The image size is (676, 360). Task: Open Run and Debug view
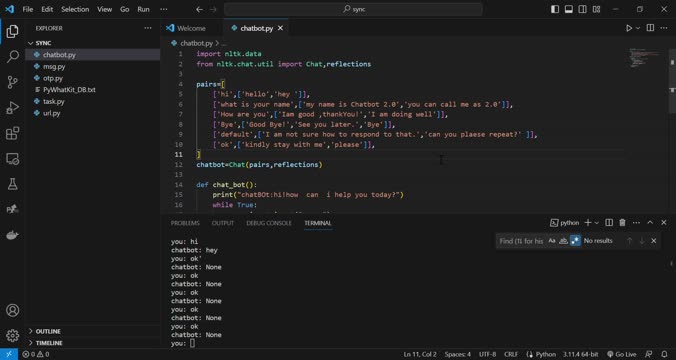click(13, 107)
